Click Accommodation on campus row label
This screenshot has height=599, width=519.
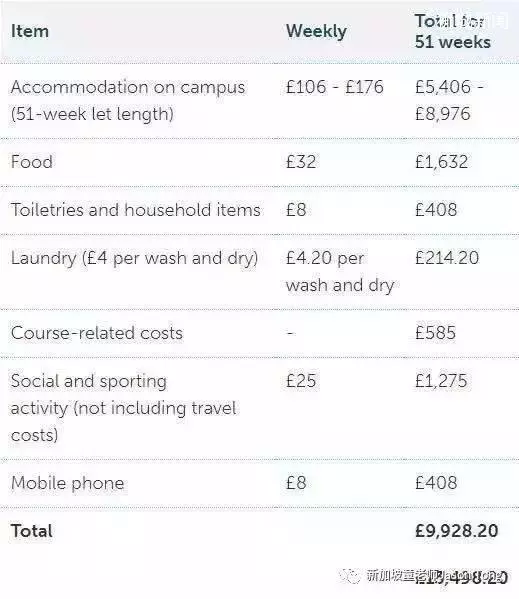click(128, 100)
